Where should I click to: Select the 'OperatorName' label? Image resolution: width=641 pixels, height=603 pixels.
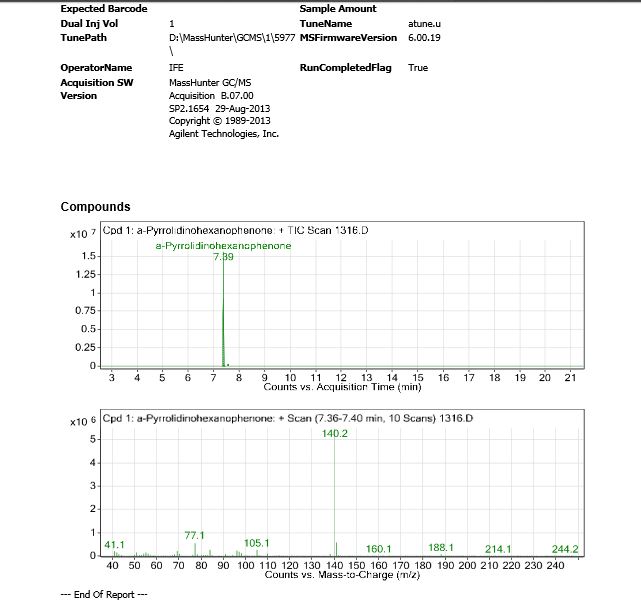96,68
